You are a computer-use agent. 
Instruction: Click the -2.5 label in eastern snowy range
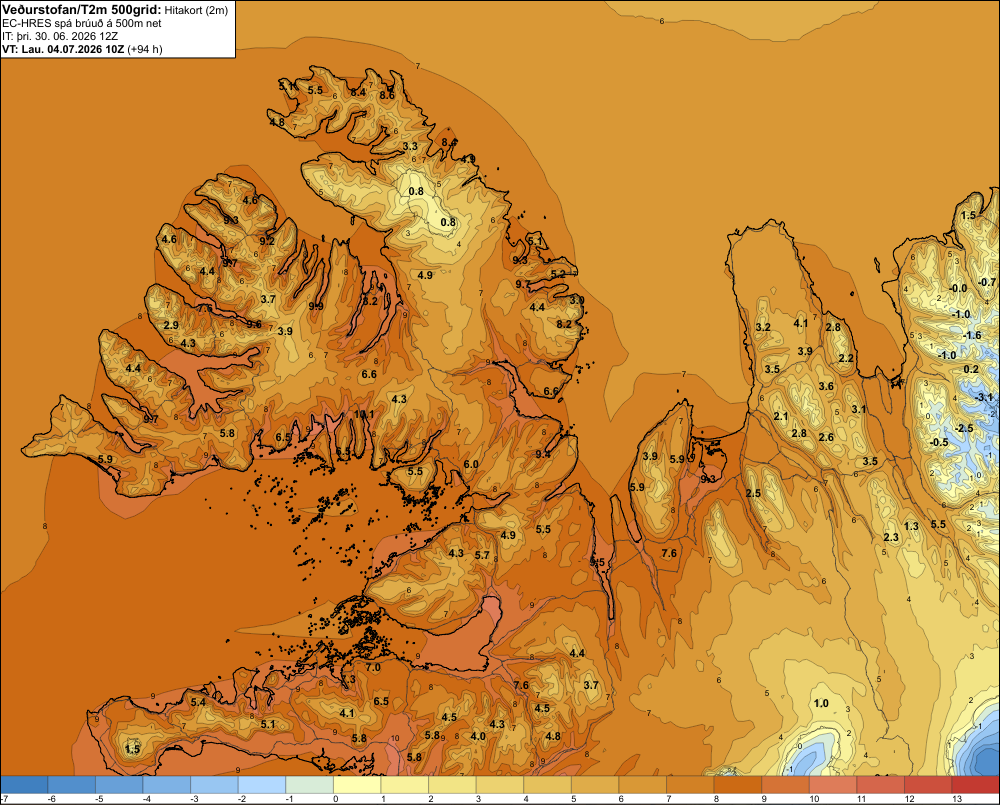pos(963,428)
